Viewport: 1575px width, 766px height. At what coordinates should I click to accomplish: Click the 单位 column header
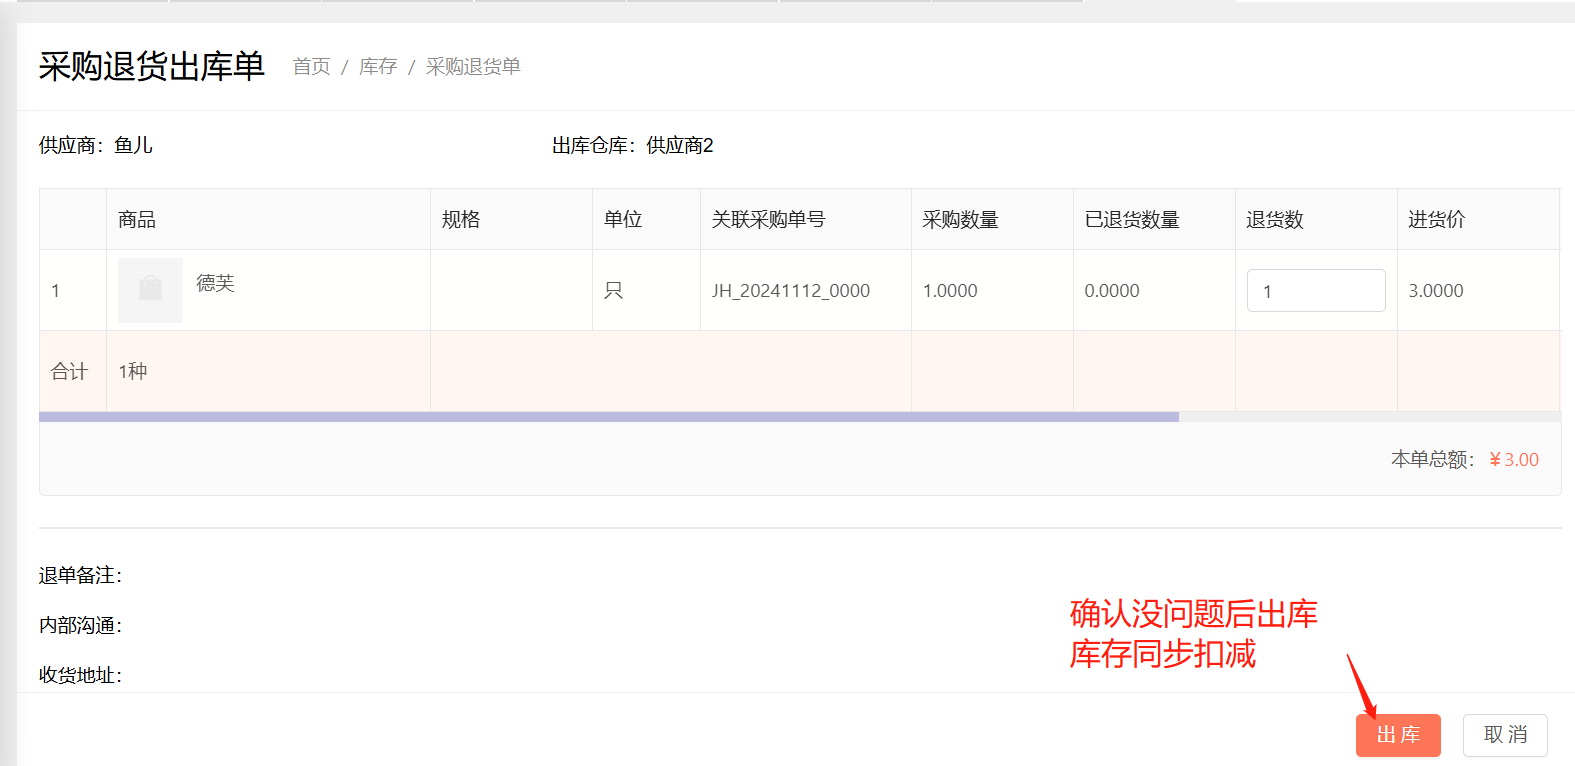point(623,220)
